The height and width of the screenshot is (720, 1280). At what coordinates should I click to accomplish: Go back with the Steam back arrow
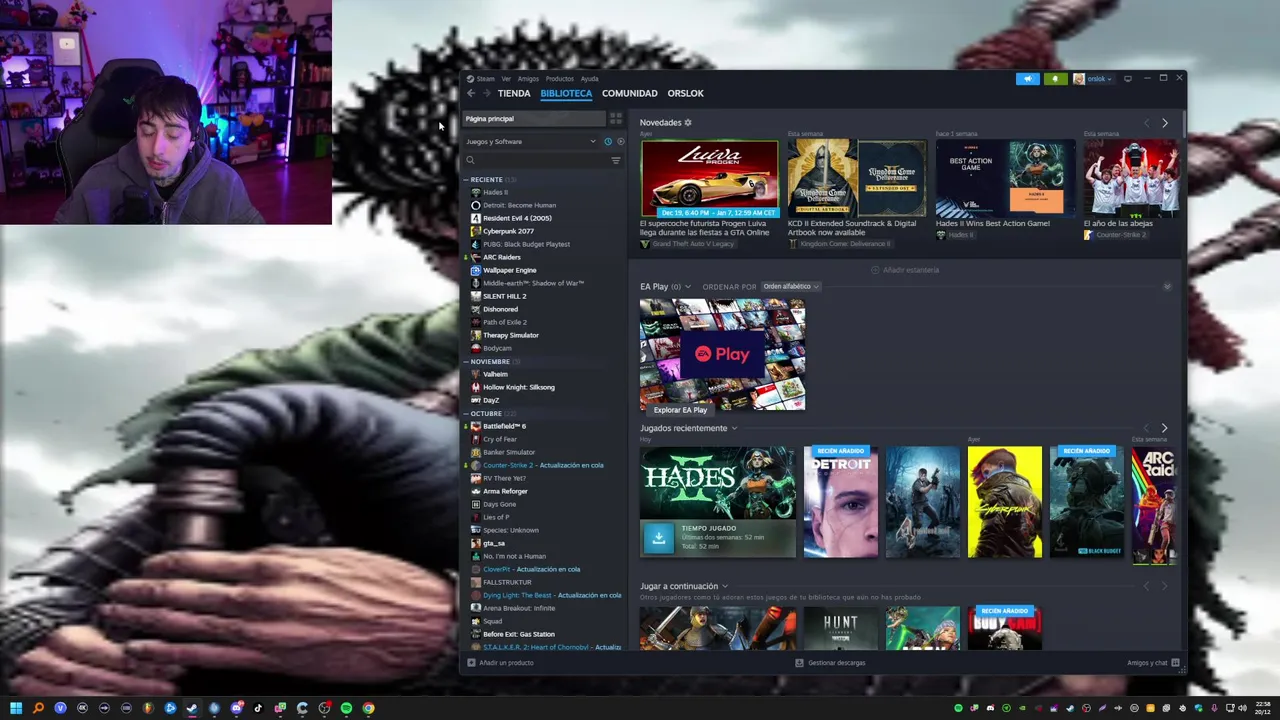click(471, 93)
